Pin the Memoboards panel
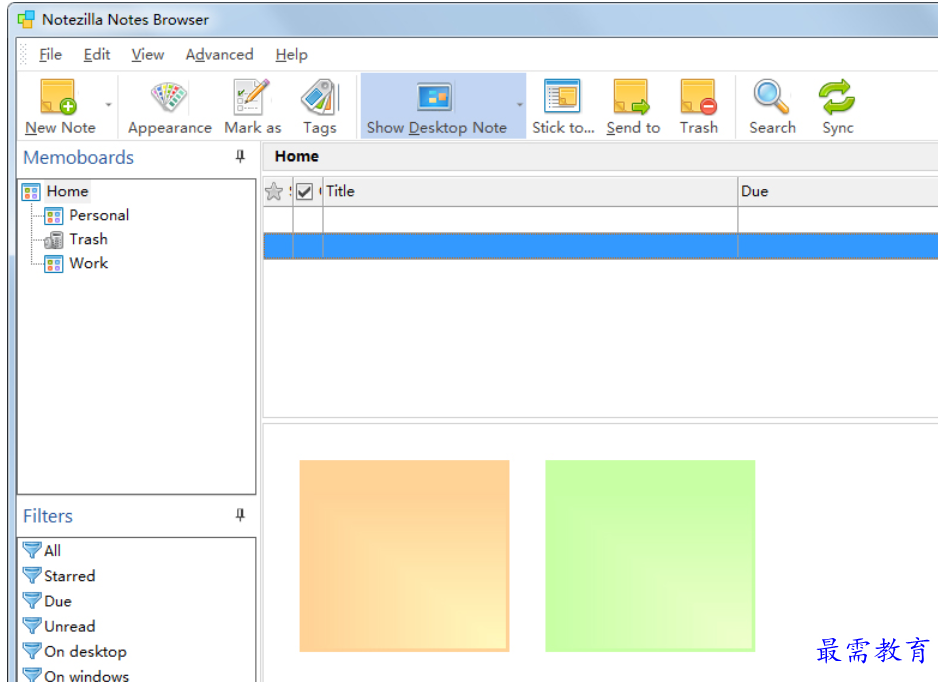 (x=240, y=157)
